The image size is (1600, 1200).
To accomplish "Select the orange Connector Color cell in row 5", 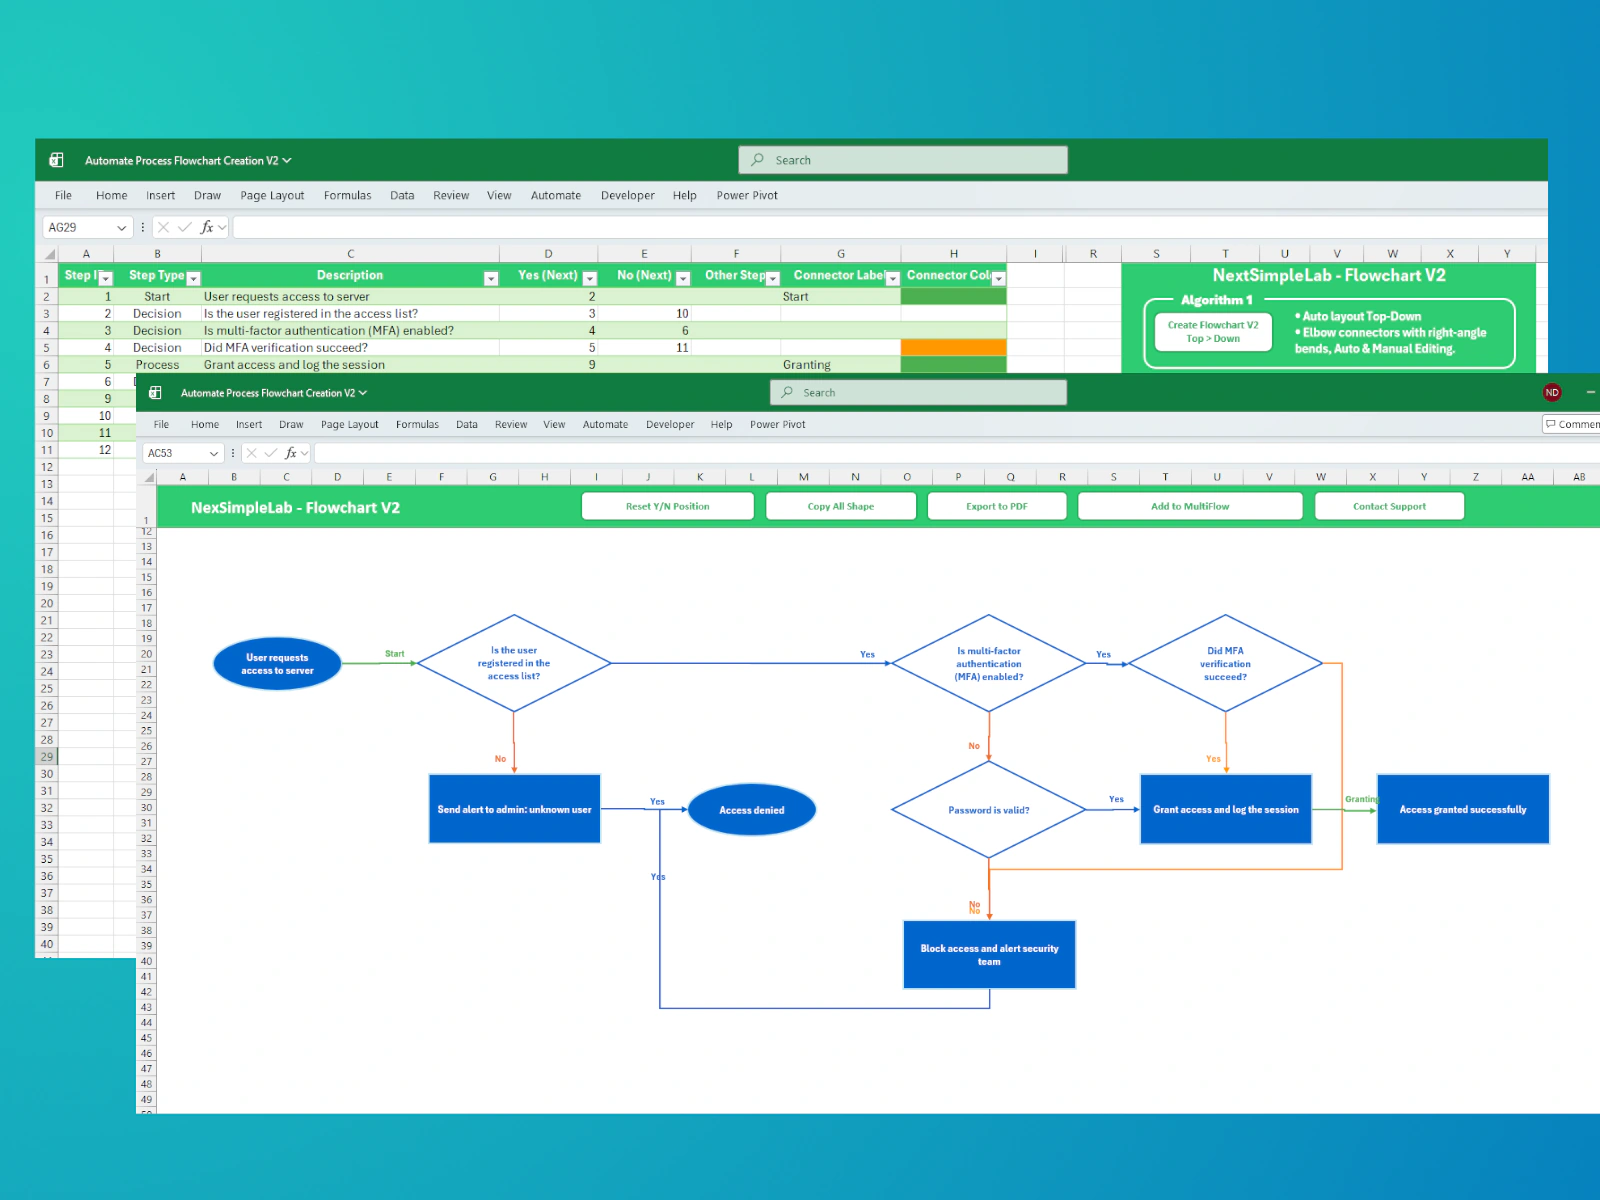I will pos(952,348).
